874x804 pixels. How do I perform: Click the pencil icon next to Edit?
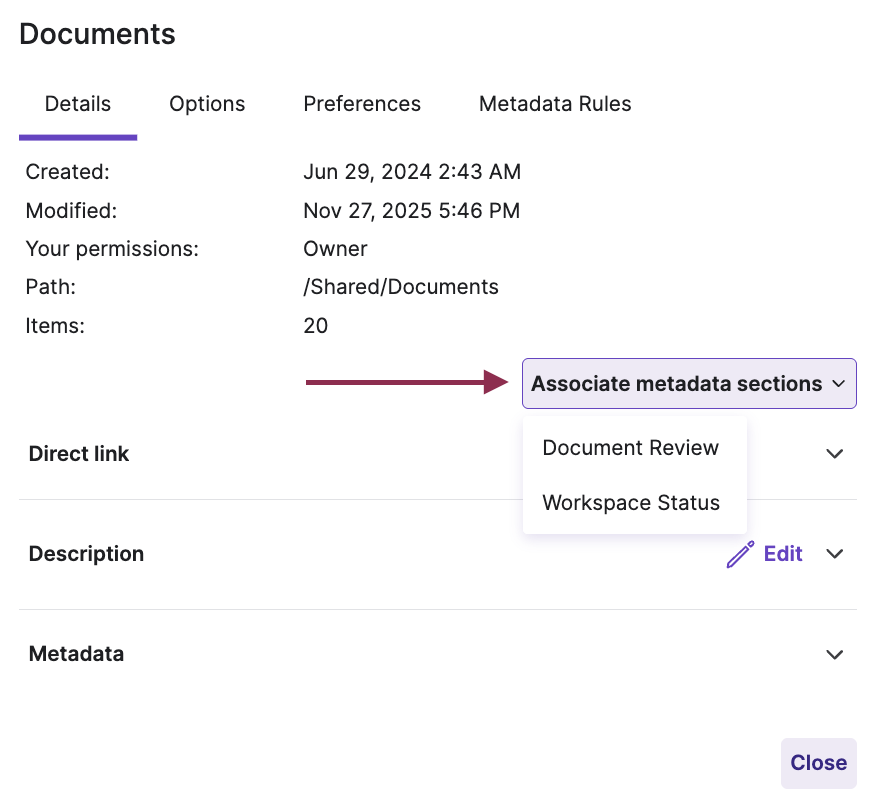click(740, 553)
